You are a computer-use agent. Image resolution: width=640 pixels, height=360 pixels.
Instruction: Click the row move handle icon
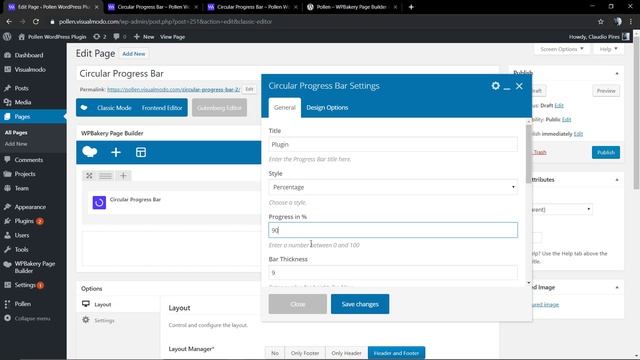[89, 176]
